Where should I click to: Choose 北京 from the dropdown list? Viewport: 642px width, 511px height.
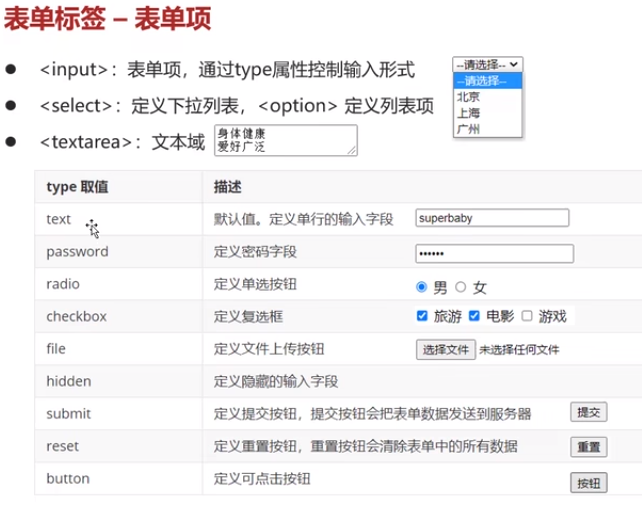(x=468, y=97)
